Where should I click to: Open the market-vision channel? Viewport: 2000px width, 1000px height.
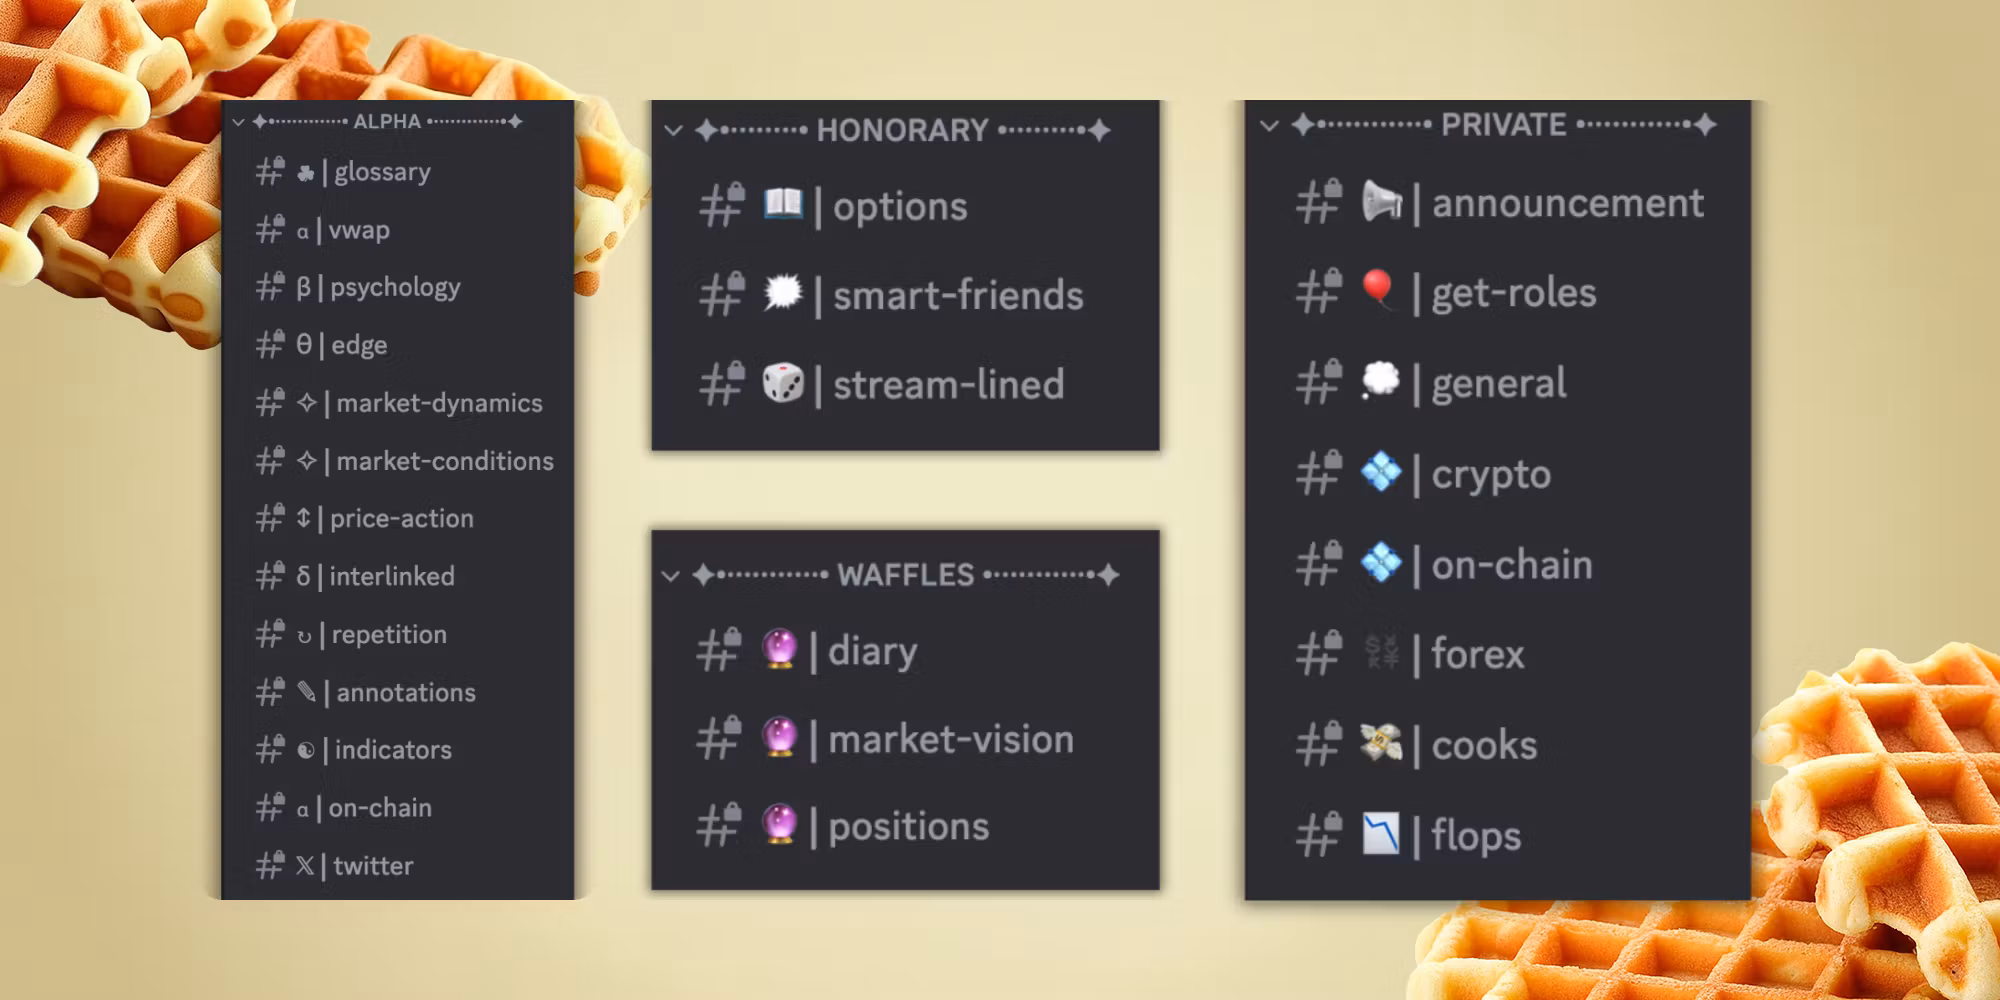pyautogui.click(x=950, y=740)
